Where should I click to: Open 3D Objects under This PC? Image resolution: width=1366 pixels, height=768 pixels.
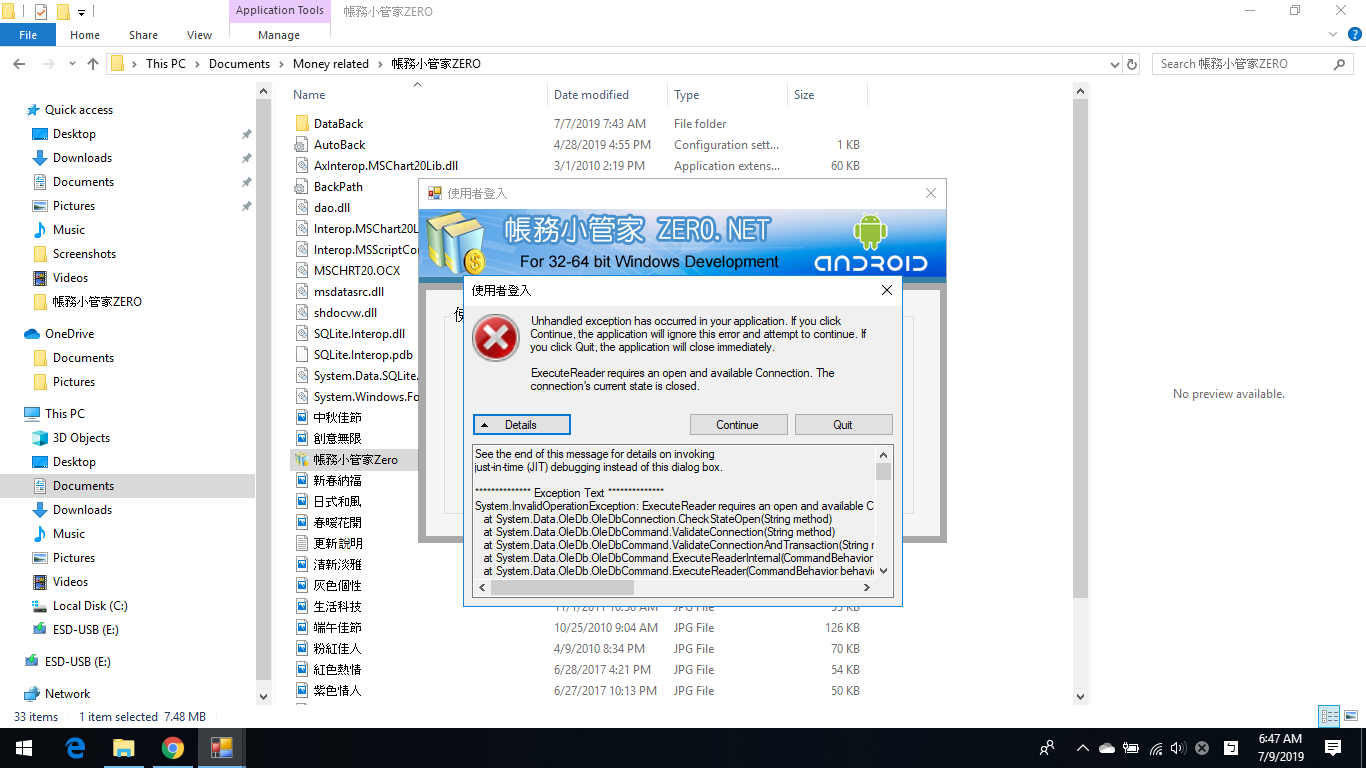point(81,438)
